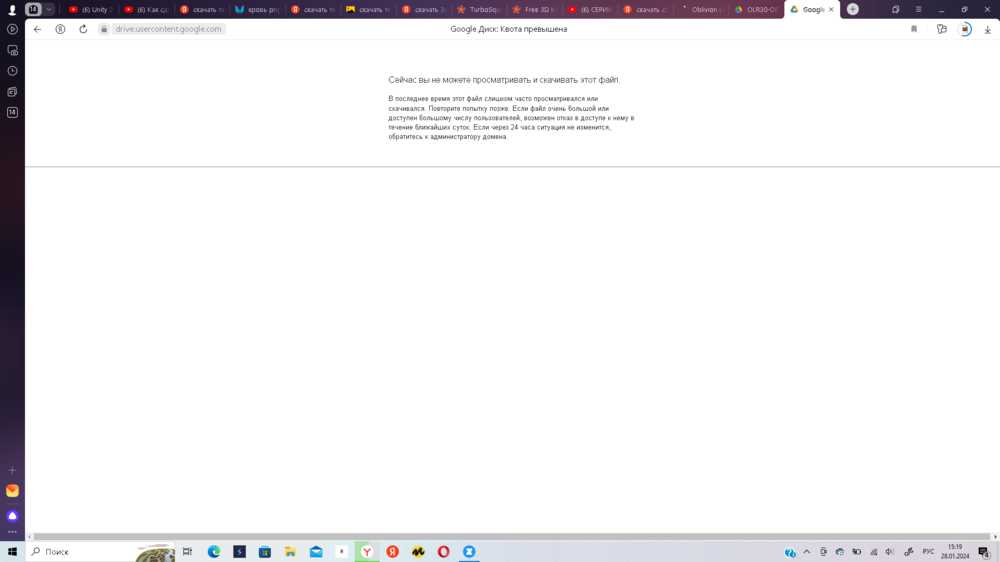The width and height of the screenshot is (1000, 562).
Task: Open the Windows Start button
Action: [x=12, y=551]
